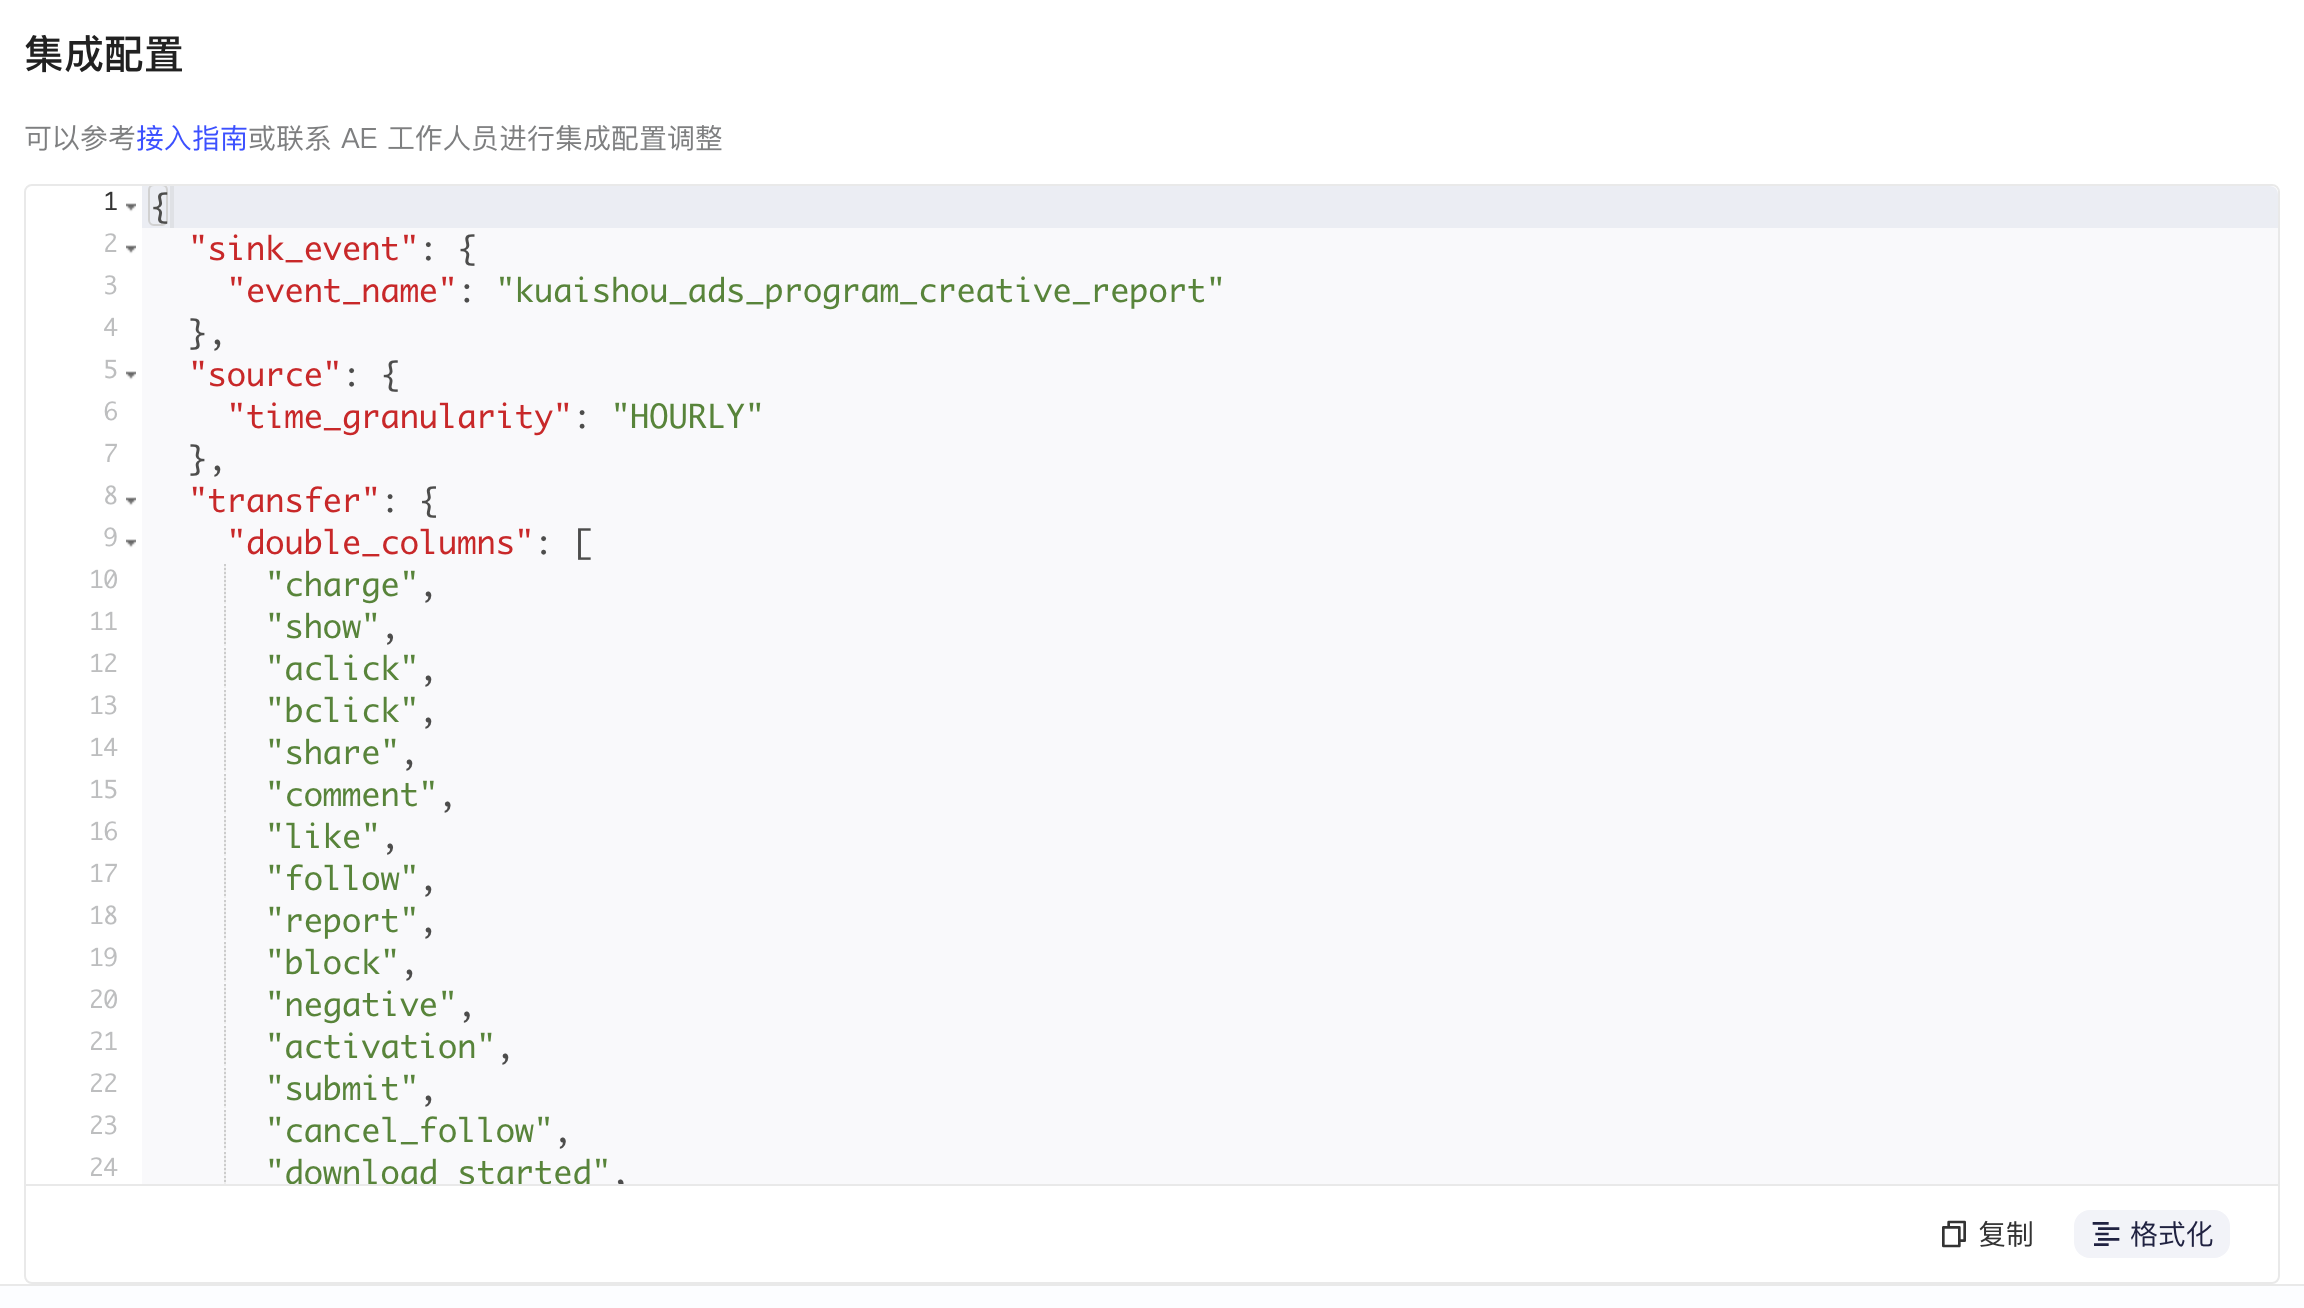Click the "bclick" entry

click(x=342, y=711)
